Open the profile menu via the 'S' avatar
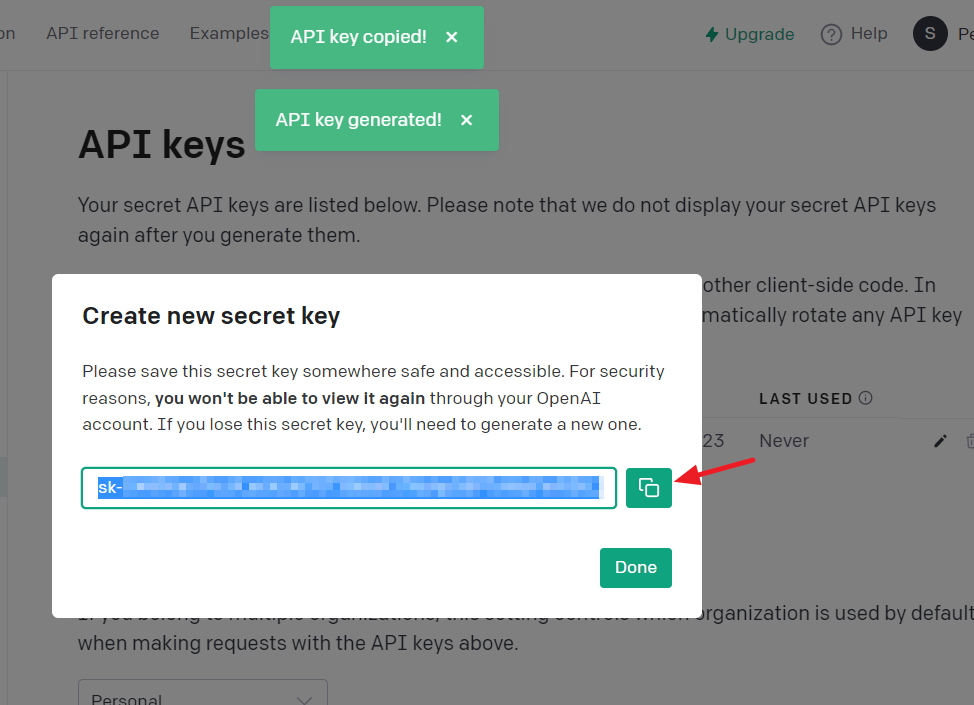The width and height of the screenshot is (974, 705). click(x=929, y=33)
